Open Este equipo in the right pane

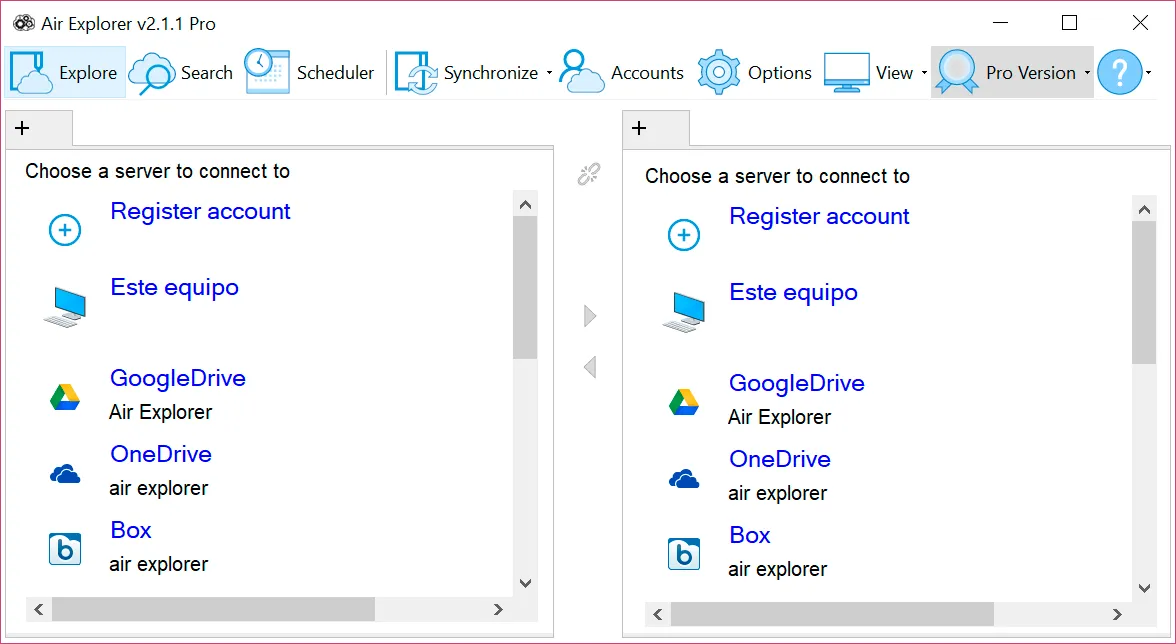pos(794,292)
